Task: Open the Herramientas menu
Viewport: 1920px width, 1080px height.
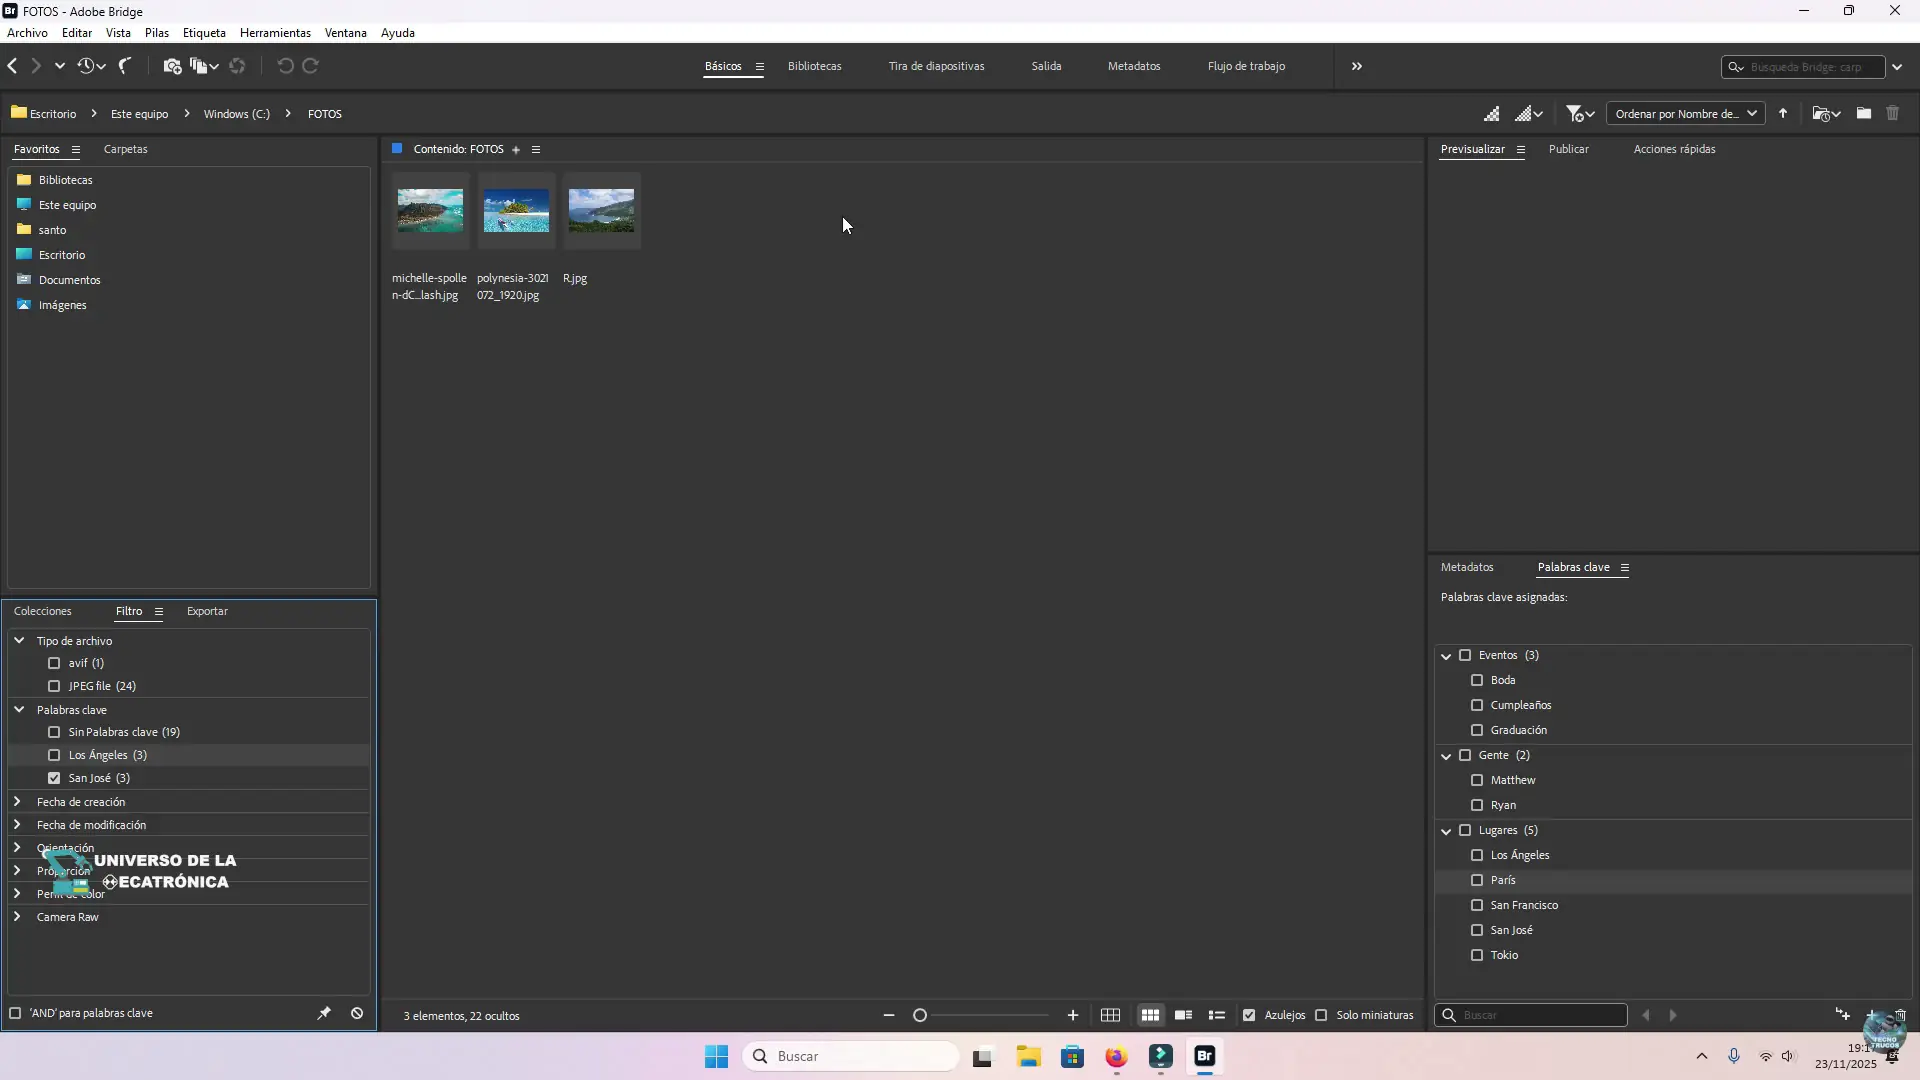Action: click(275, 32)
